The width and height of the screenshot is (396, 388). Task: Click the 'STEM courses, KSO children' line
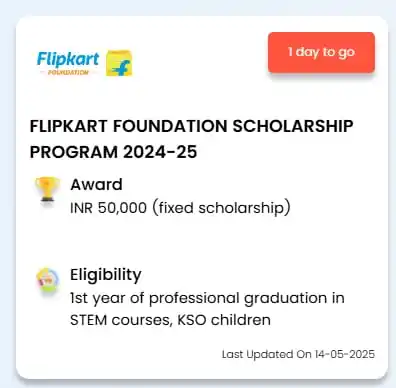pyautogui.click(x=170, y=320)
